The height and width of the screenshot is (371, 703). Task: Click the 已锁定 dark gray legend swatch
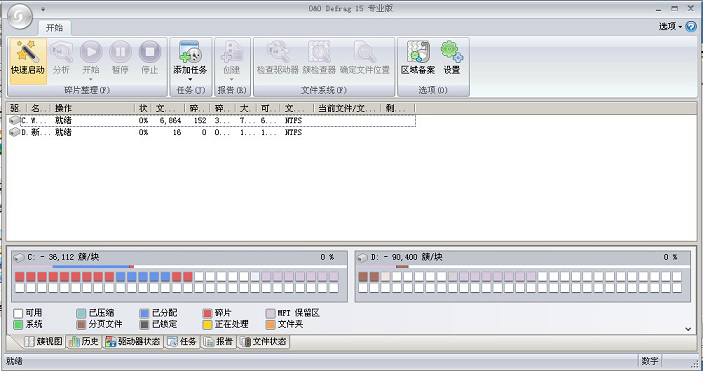144,324
